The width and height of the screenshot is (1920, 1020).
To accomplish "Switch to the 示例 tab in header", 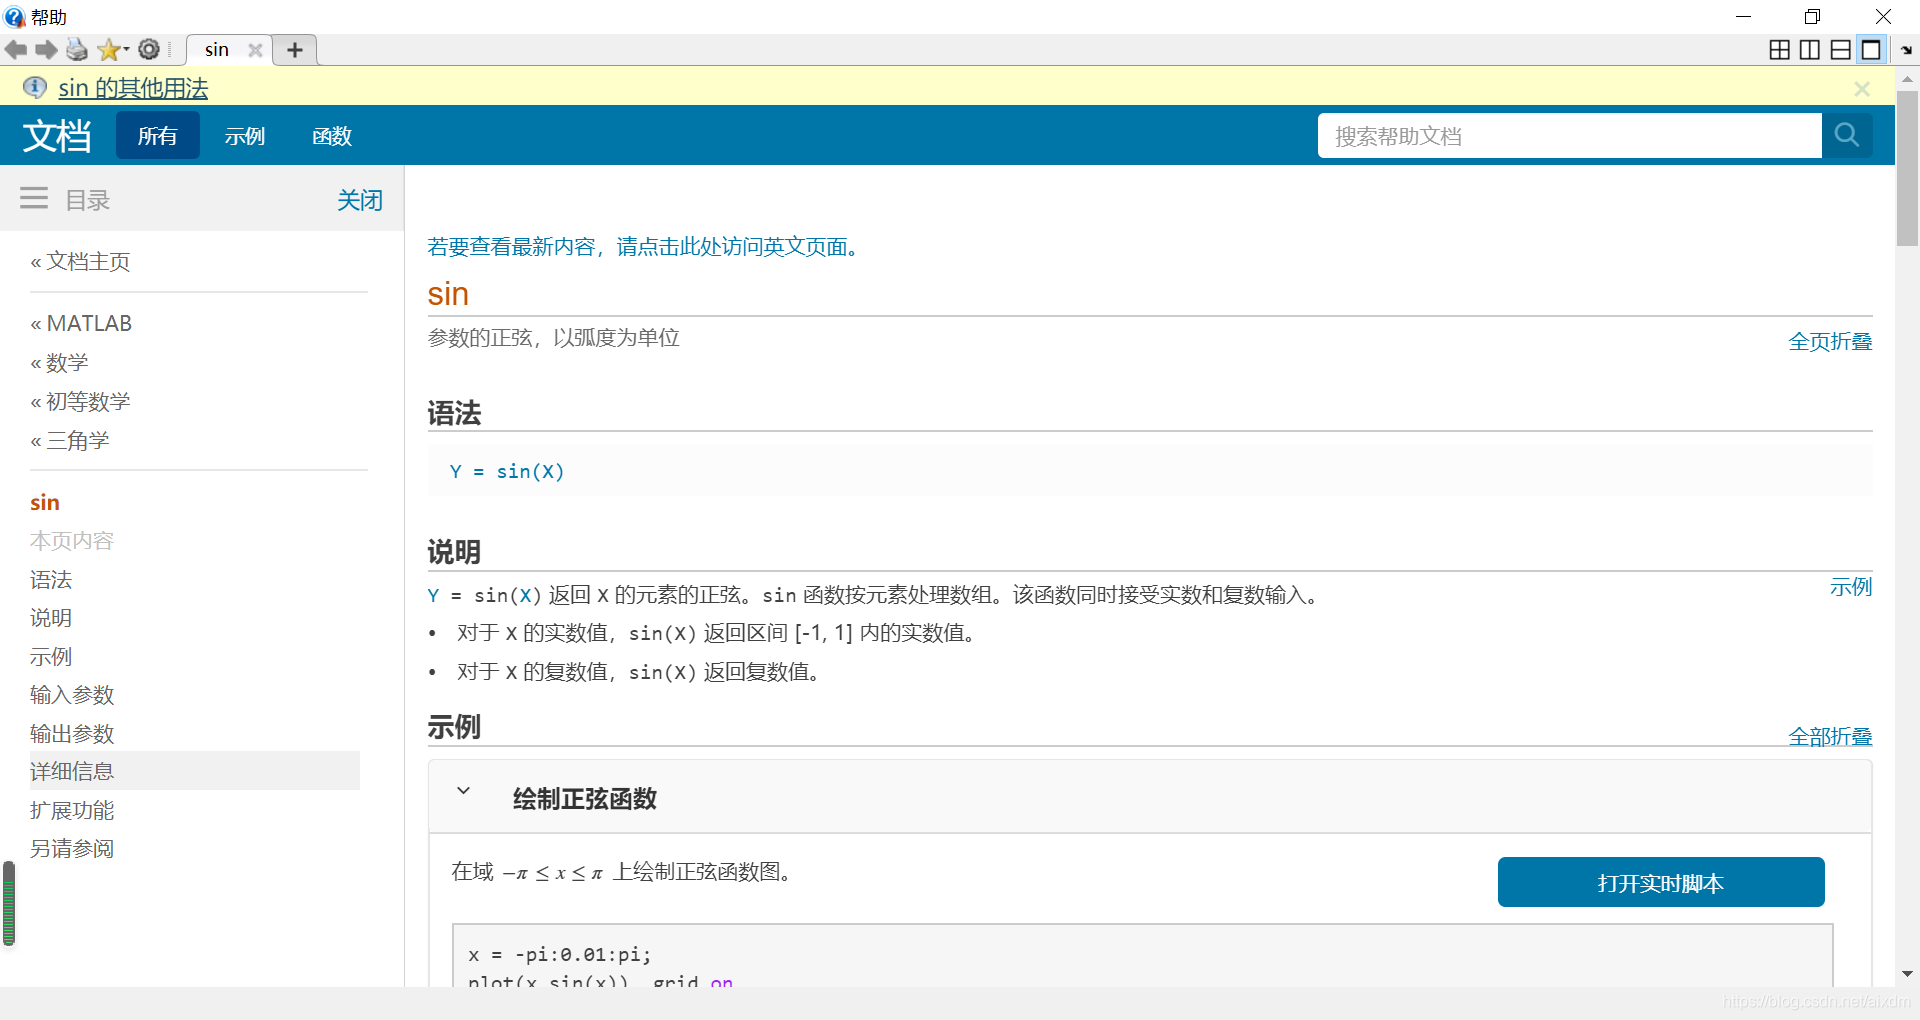I will pyautogui.click(x=245, y=136).
